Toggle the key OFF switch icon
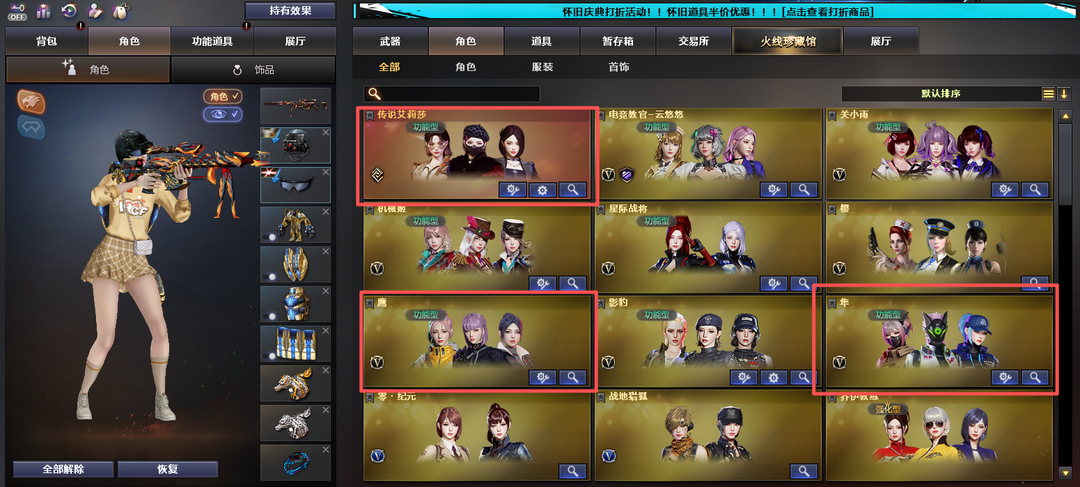Viewport: 1080px width, 487px height. click(x=17, y=12)
